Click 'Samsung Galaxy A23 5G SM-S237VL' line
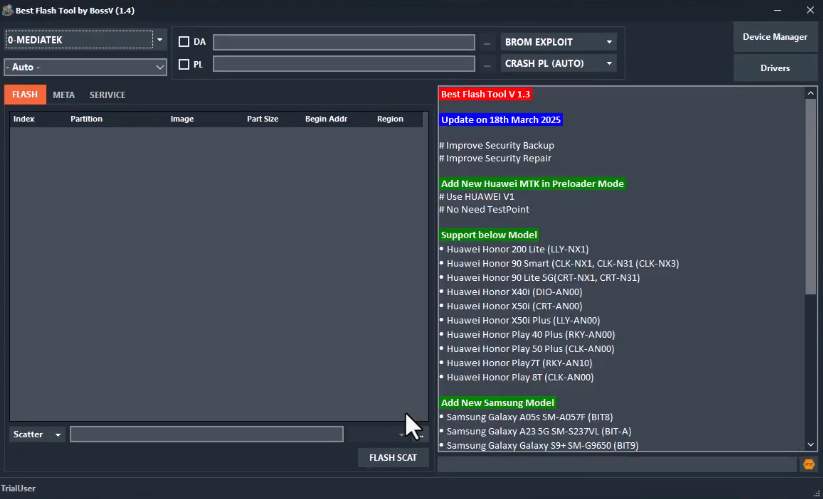Screen dimensions: 823x499 [x=535, y=431]
